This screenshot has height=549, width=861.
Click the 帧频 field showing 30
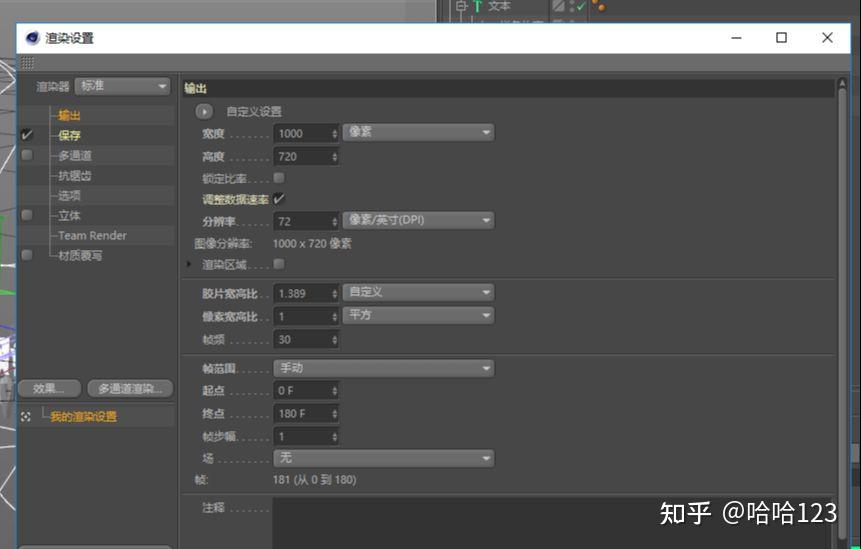coord(301,340)
